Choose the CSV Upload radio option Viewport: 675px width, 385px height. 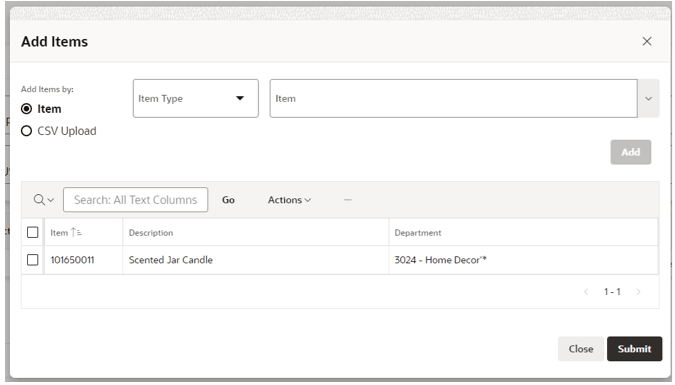coord(26,131)
